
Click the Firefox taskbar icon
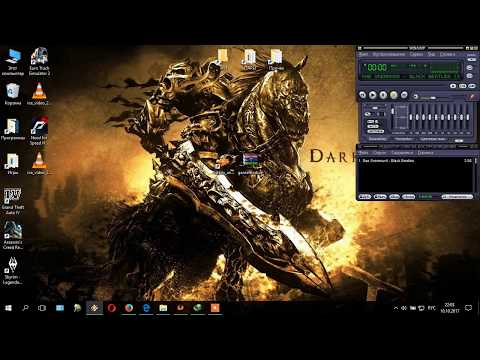click(129, 308)
